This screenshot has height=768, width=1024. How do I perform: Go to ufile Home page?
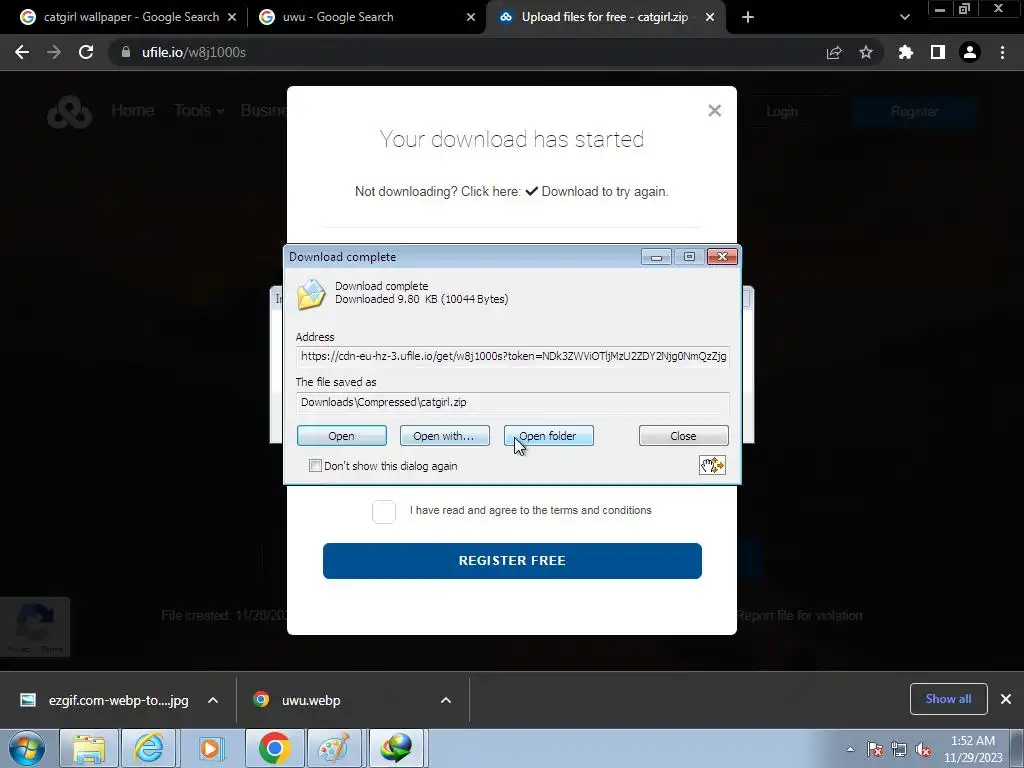pos(133,110)
